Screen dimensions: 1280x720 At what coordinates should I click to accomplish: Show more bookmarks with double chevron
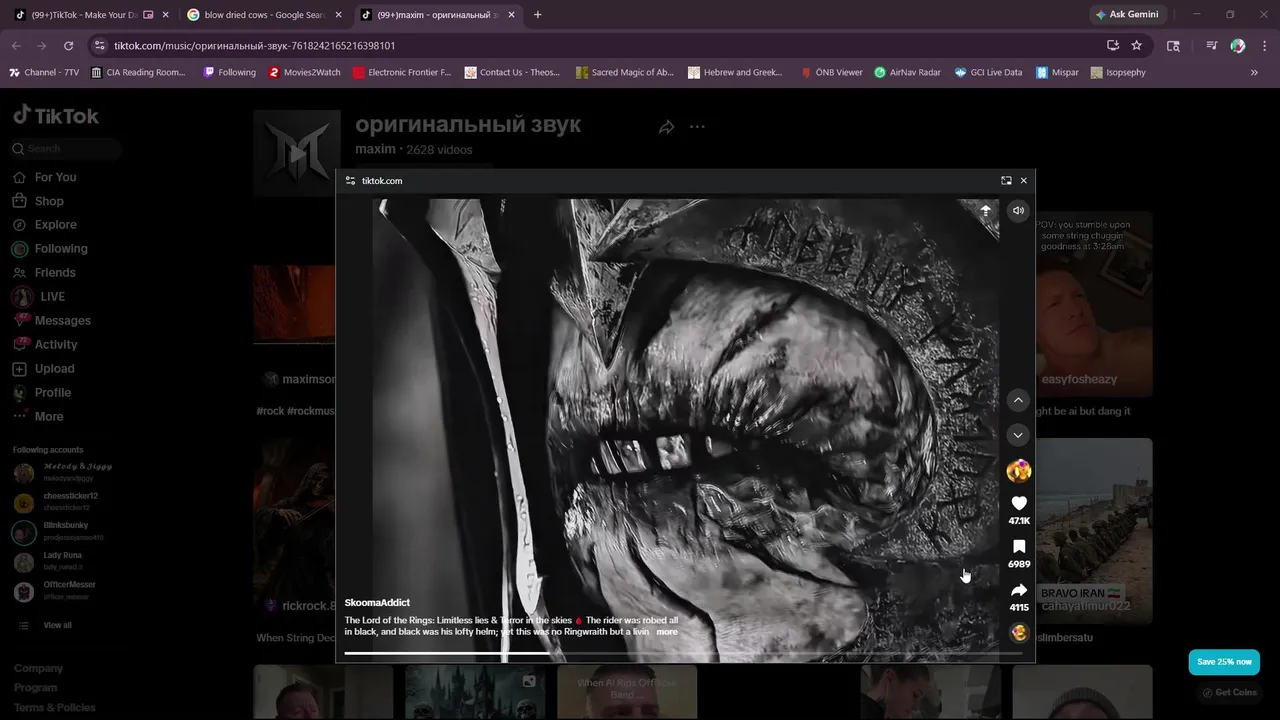coord(1254,73)
